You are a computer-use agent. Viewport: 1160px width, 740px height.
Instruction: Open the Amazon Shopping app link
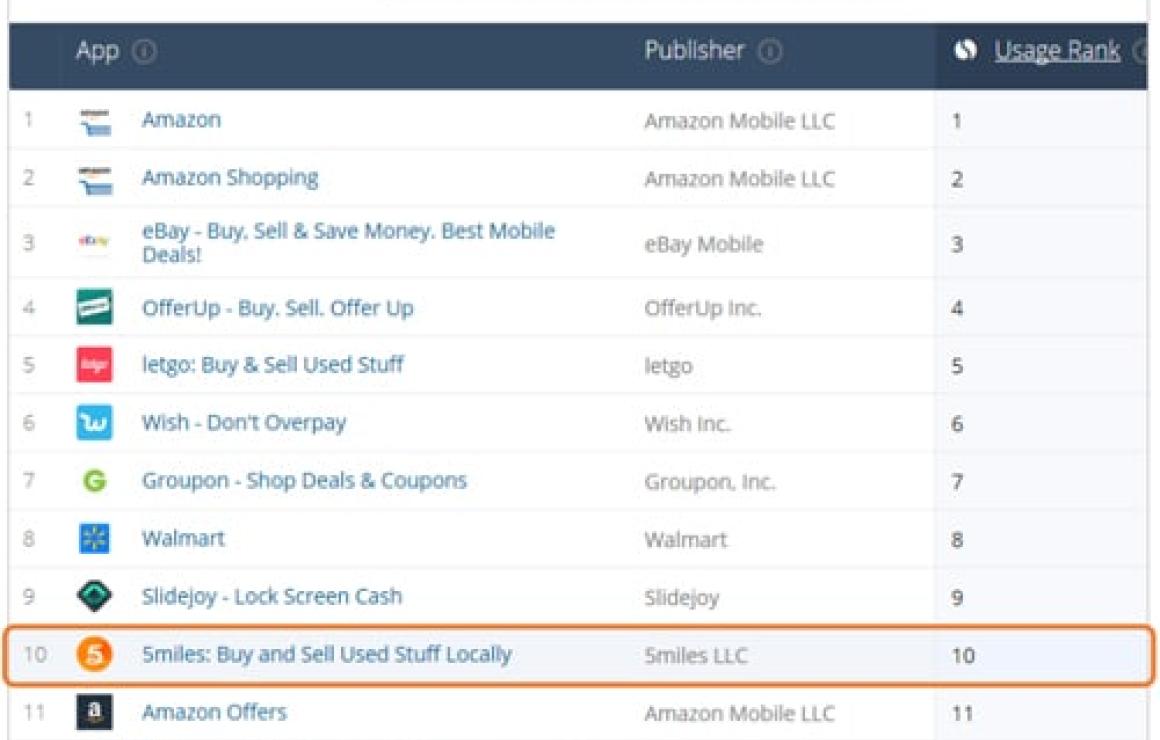coord(230,178)
